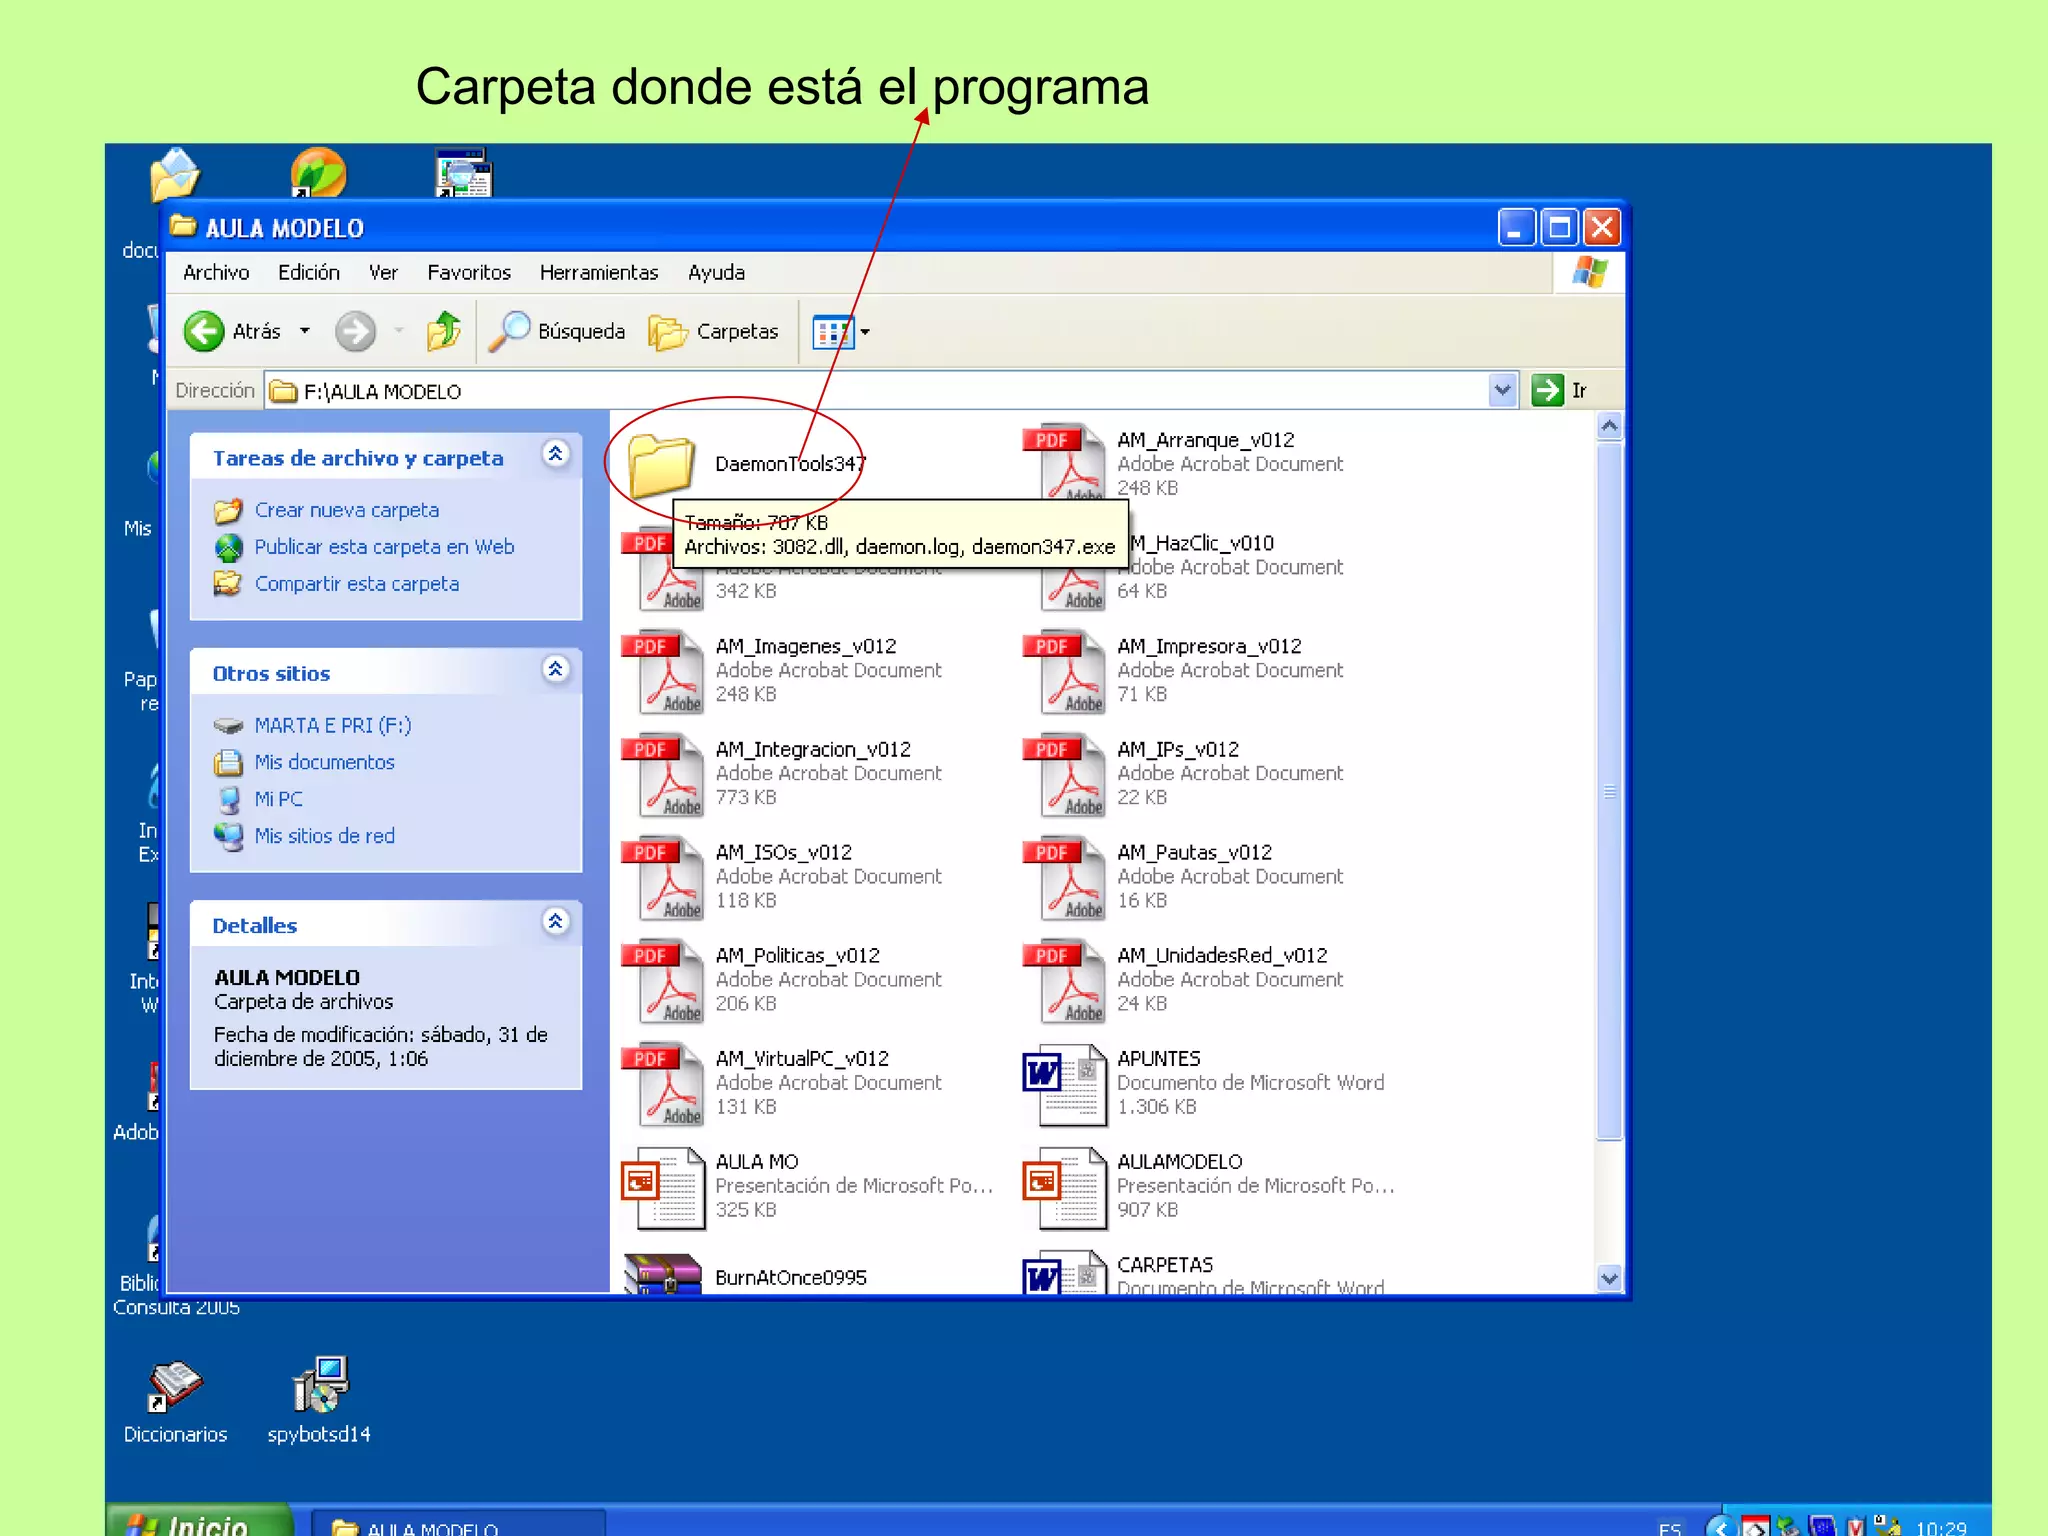The image size is (2048, 1536).
Task: Select the APUNTES Word document
Action: tap(1067, 1082)
